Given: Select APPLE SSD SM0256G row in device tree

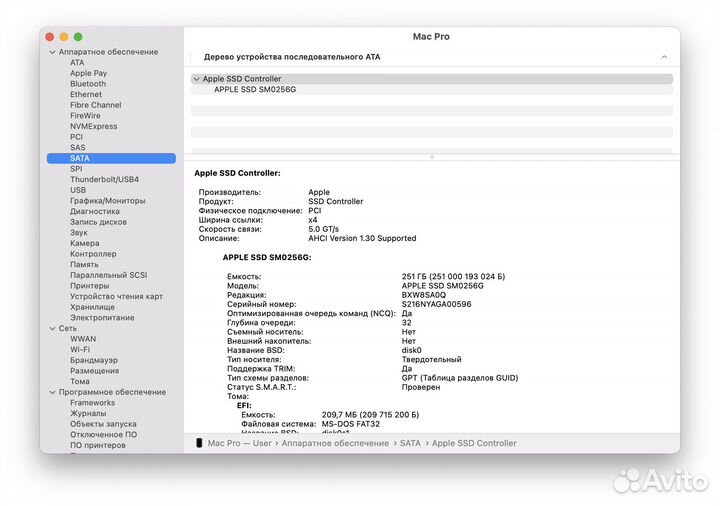Looking at the screenshot, I should (432, 90).
